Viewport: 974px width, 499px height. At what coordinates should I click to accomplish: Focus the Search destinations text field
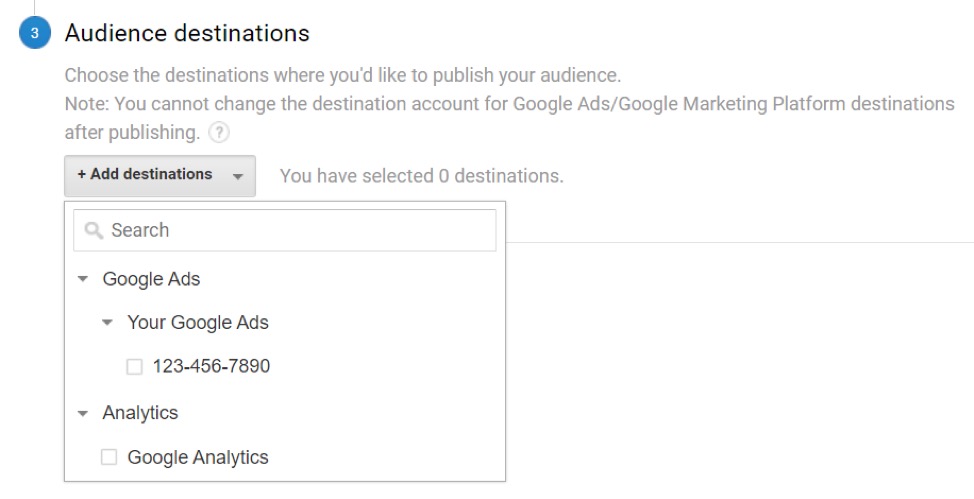(x=300, y=231)
